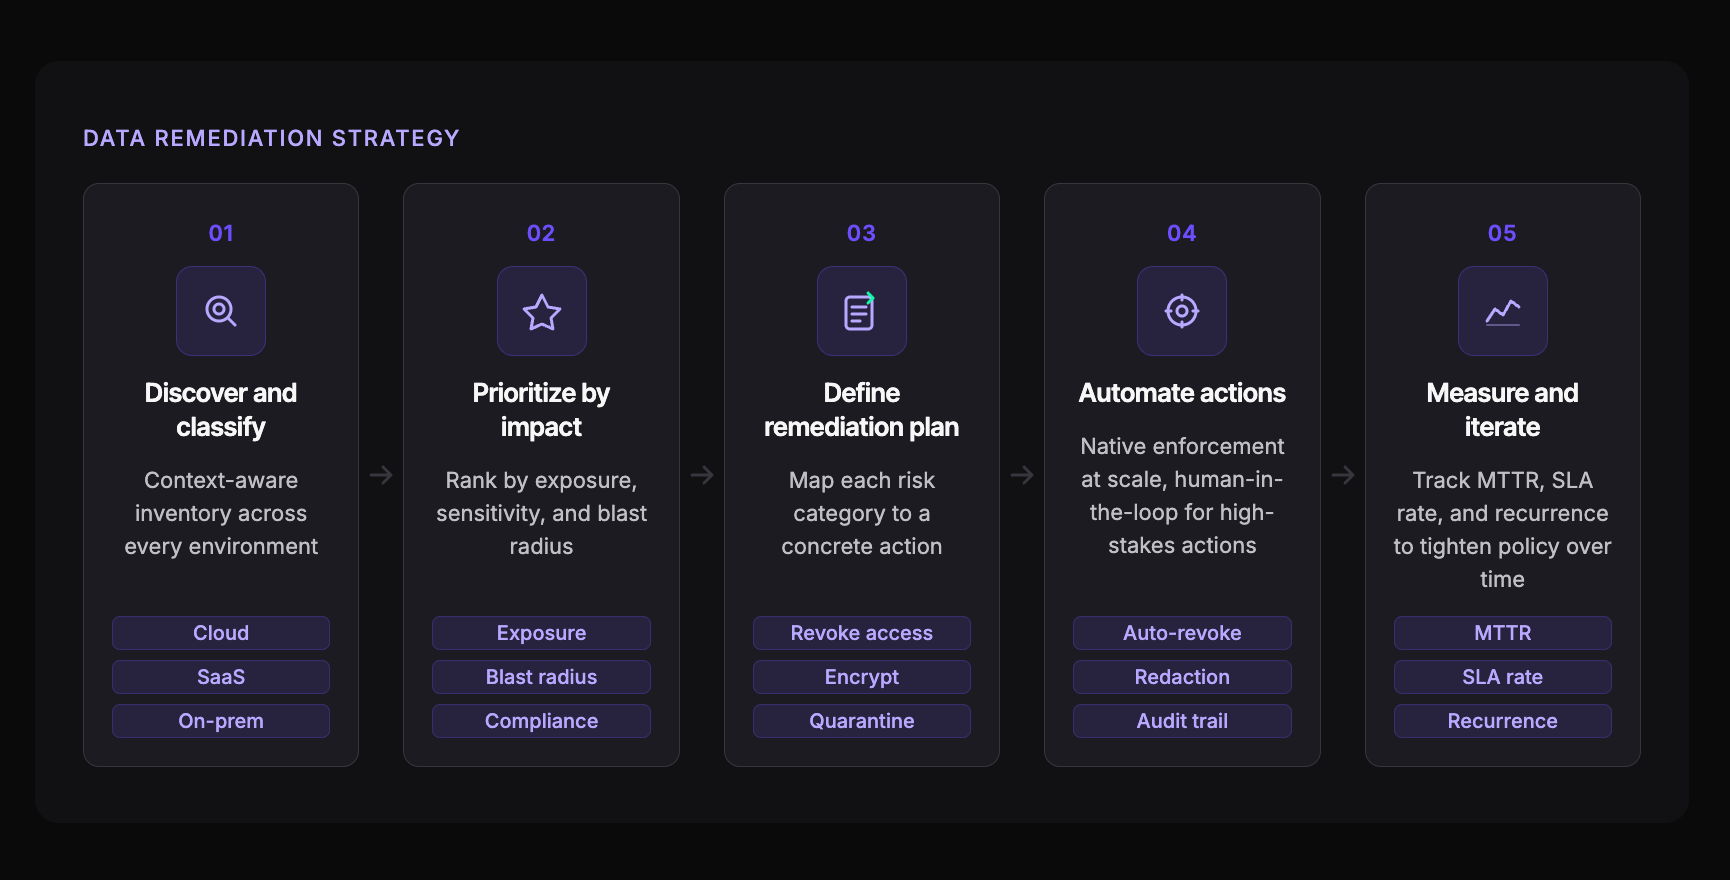This screenshot has height=880, width=1730.
Task: Select the SaaS tag
Action: (221, 677)
